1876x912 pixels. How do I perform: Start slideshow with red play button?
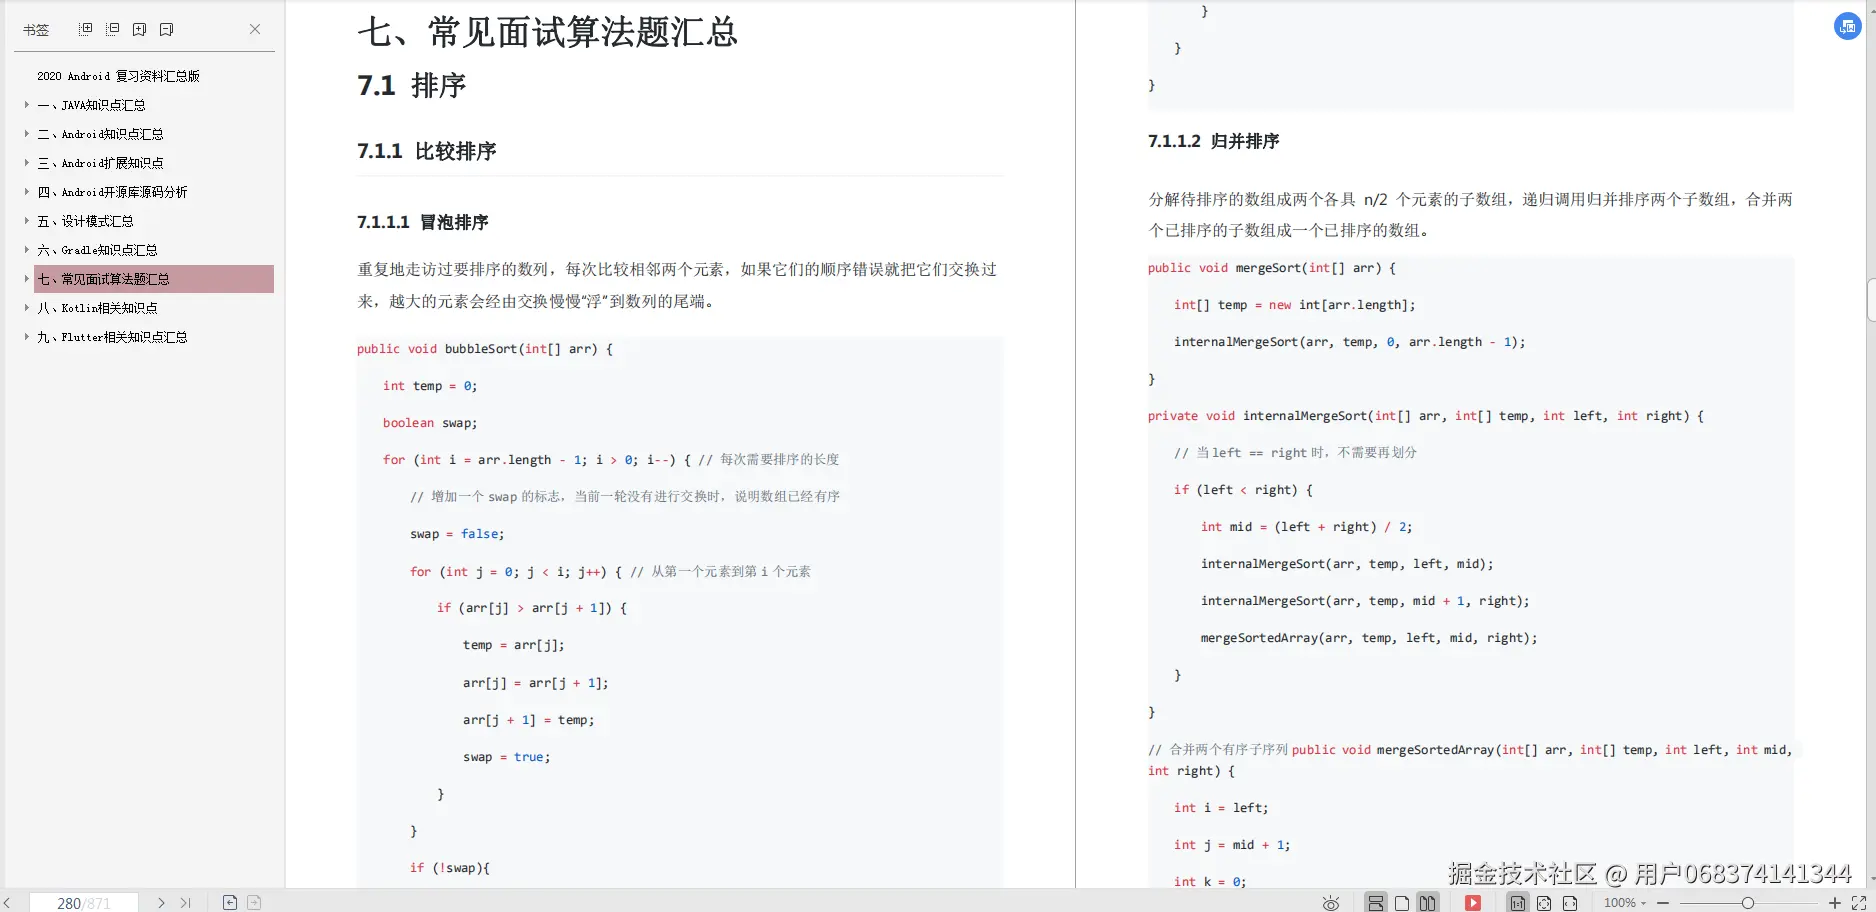1473,903
